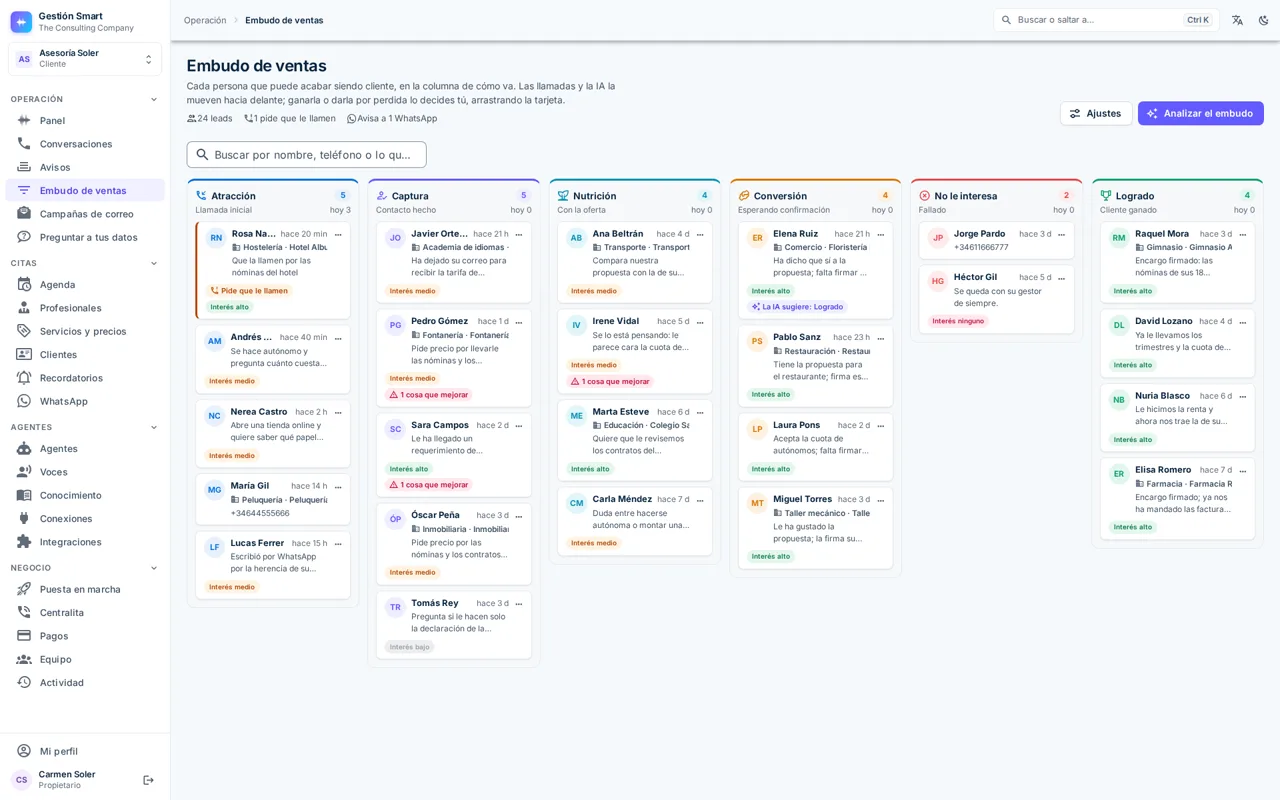Open Voces under Agentes
Image resolution: width=1280 pixels, height=800 pixels.
pos(85,472)
